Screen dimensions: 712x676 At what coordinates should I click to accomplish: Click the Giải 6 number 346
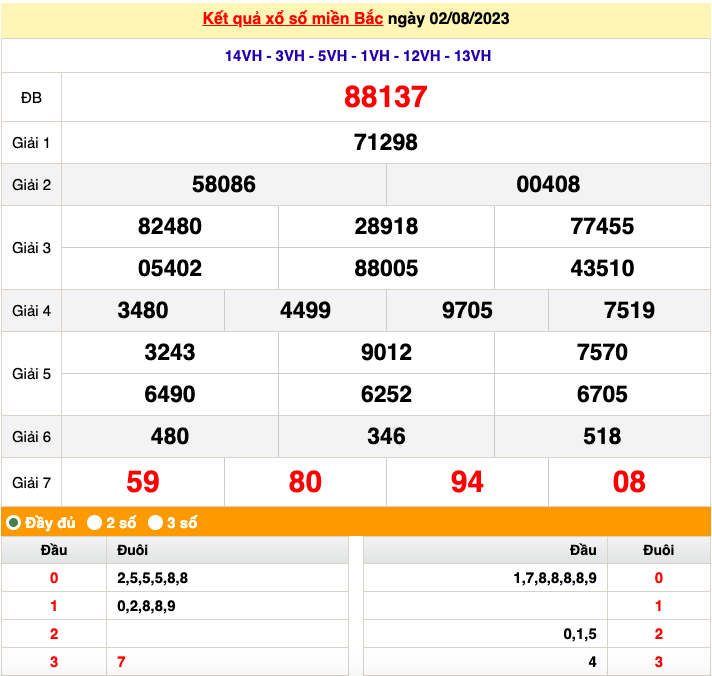tap(385, 436)
